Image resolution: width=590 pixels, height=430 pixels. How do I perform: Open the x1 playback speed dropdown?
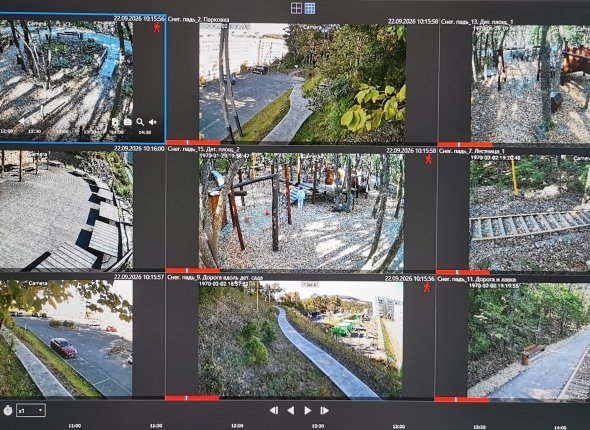31,410
